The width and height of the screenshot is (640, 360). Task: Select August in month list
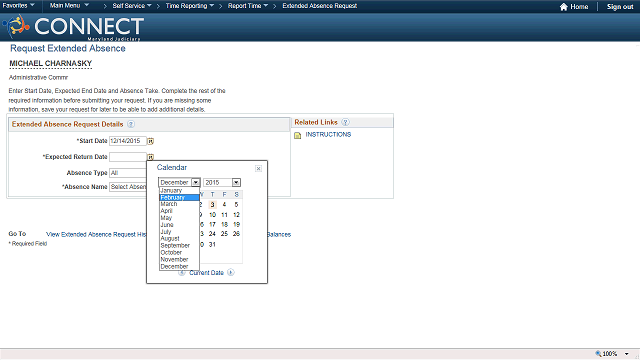click(179, 238)
